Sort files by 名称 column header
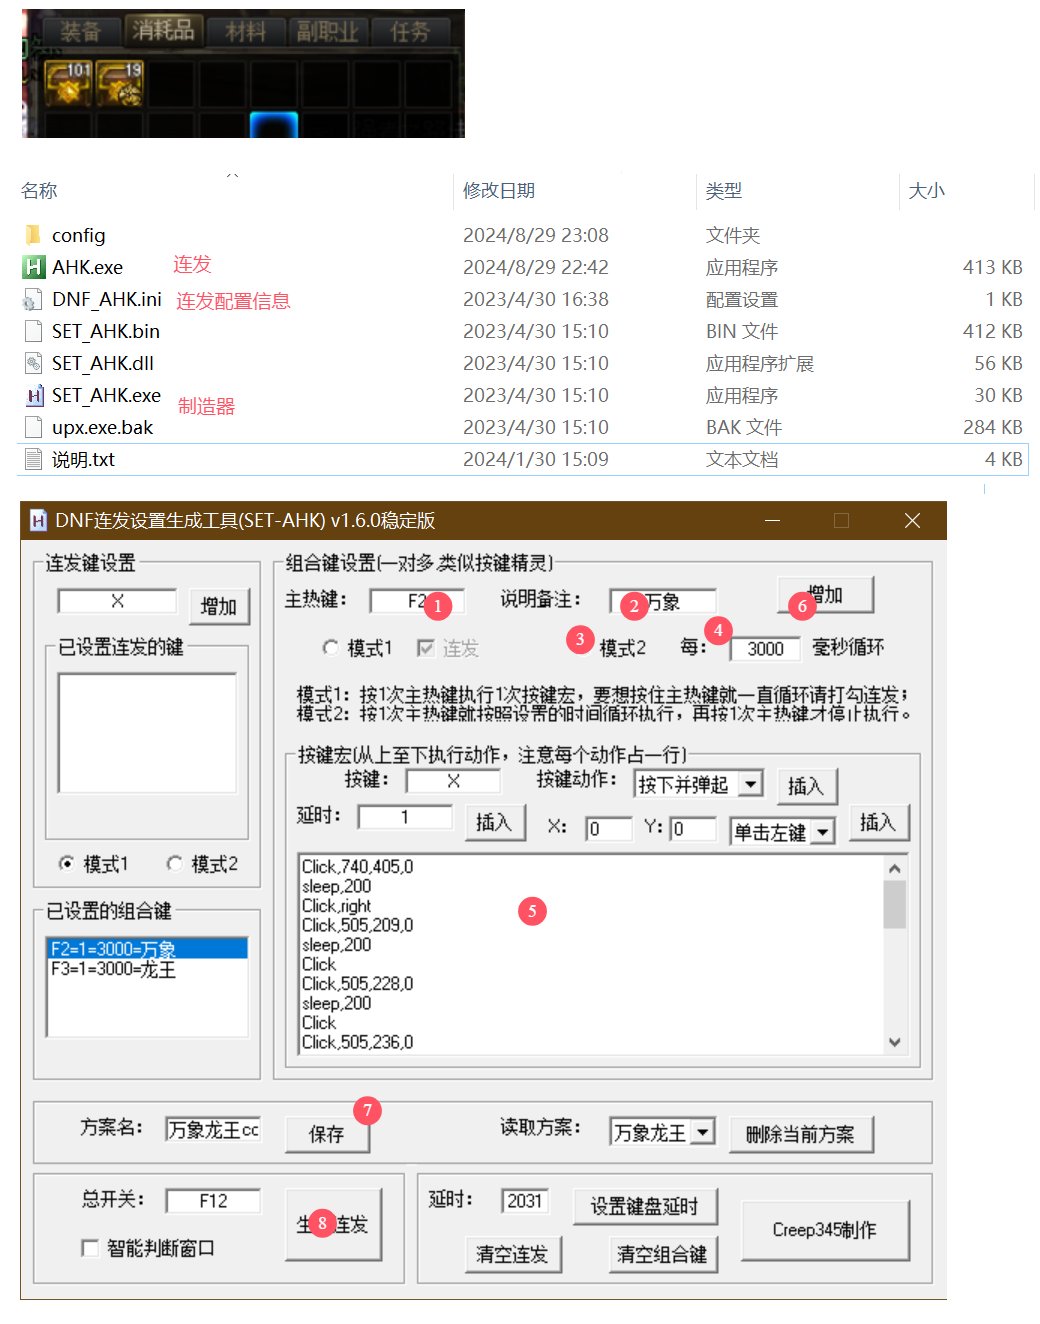The width and height of the screenshot is (1040, 1324). [x=39, y=191]
